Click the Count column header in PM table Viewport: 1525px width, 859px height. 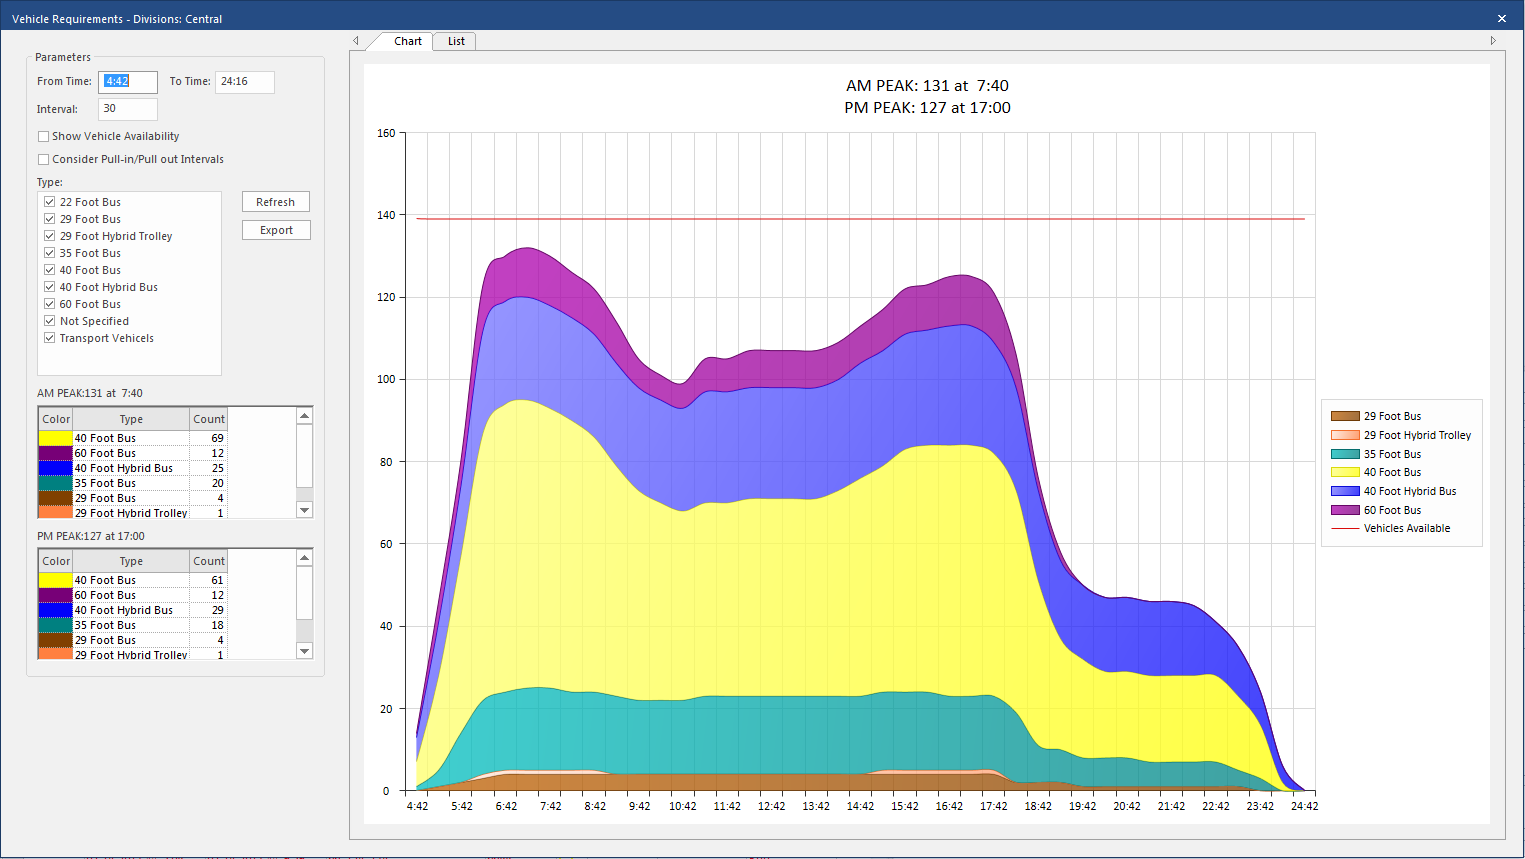pos(209,561)
